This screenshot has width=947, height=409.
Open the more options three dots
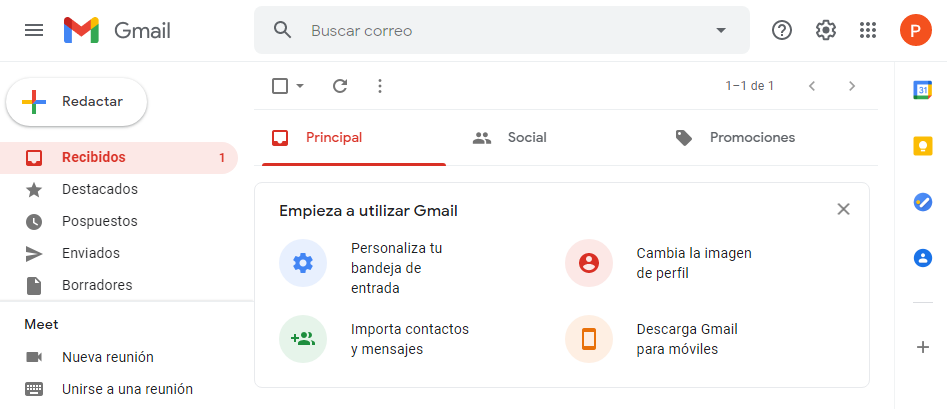[x=380, y=86]
